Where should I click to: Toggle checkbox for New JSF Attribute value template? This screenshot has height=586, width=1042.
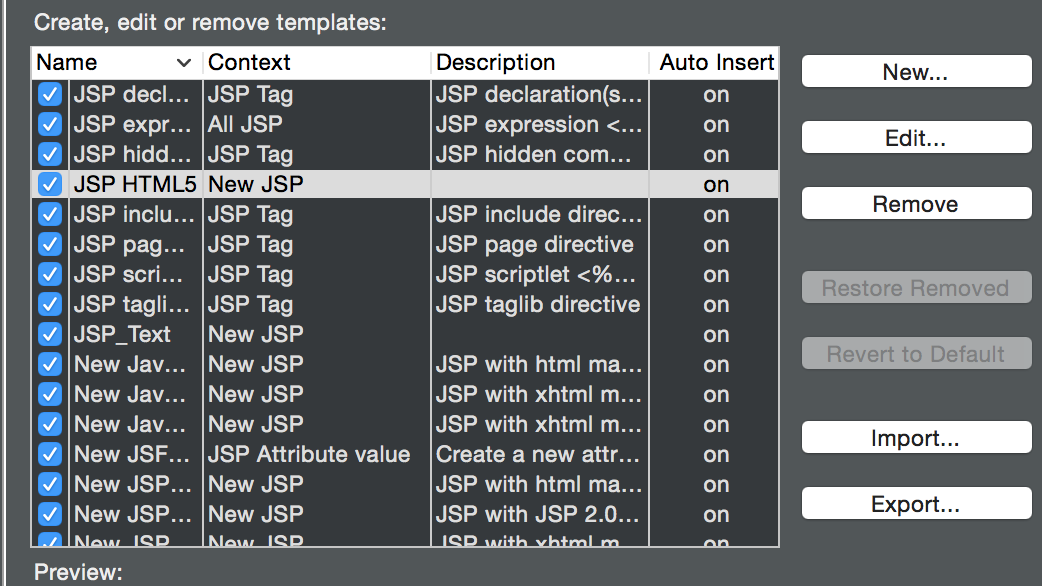pos(49,455)
